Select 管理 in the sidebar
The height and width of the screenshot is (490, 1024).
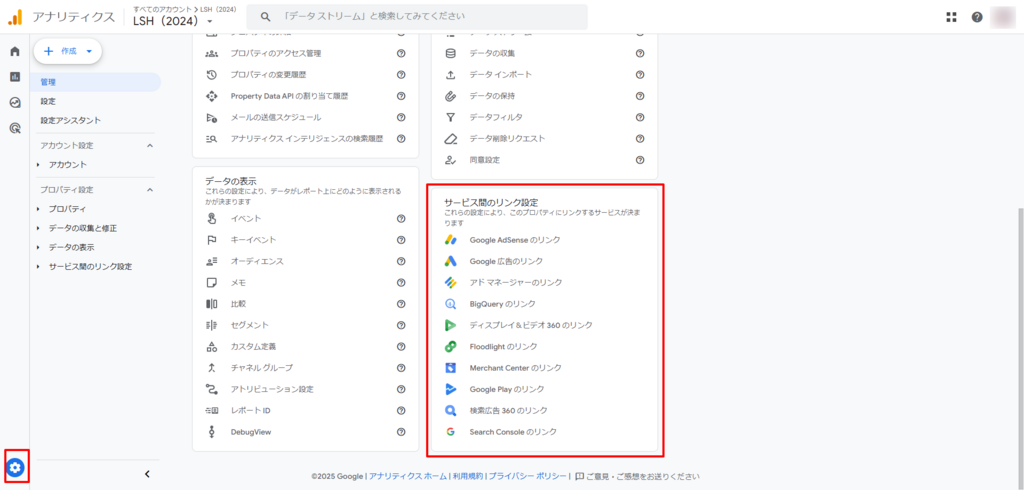[95, 82]
